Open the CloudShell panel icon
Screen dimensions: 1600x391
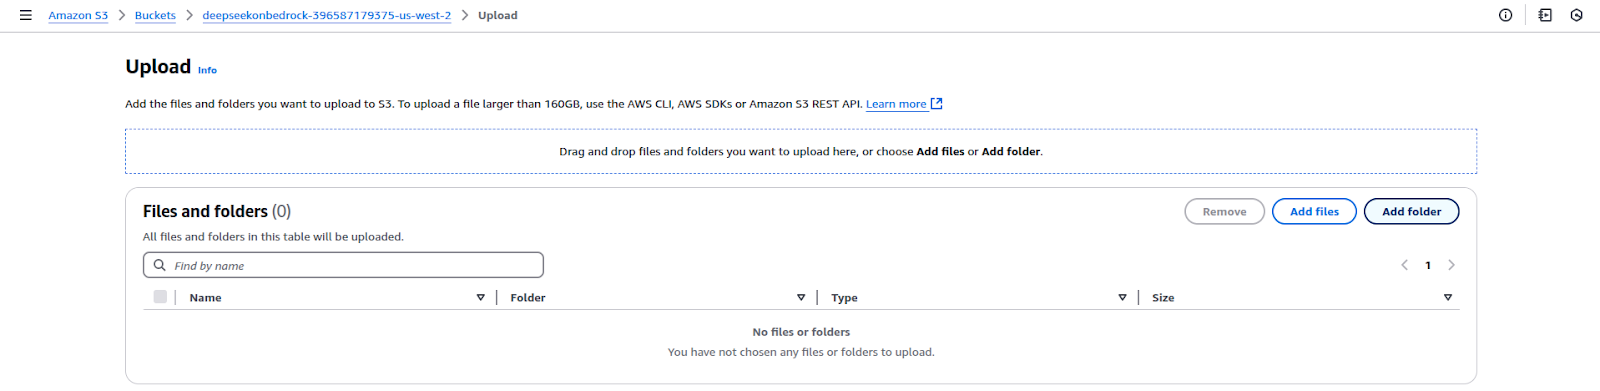(1545, 15)
